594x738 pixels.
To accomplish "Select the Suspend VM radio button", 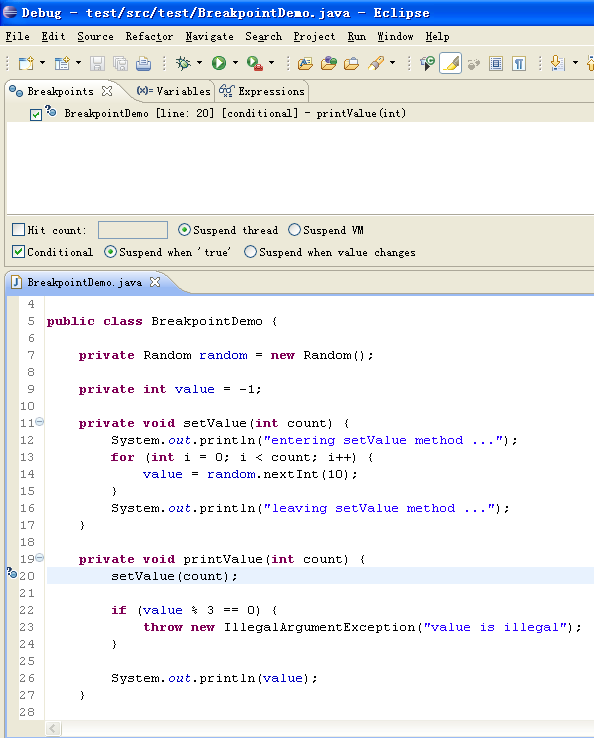I will pyautogui.click(x=294, y=230).
